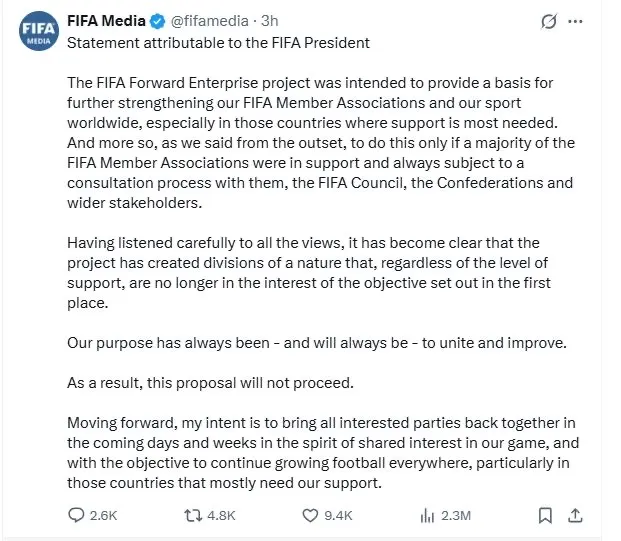Image resolution: width=621 pixels, height=541 pixels.
Task: Repost the FIFA Media statement
Action: click(x=193, y=515)
